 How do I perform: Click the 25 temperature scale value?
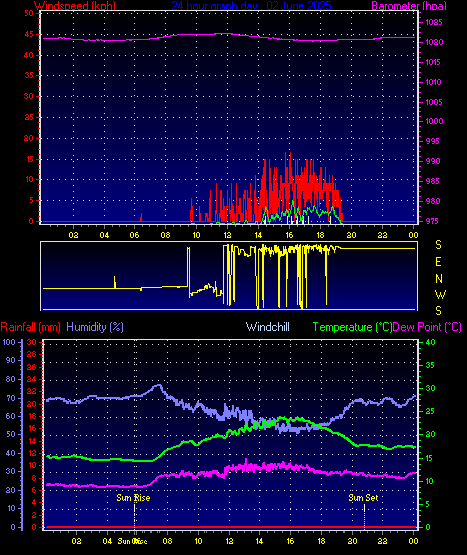[430, 411]
